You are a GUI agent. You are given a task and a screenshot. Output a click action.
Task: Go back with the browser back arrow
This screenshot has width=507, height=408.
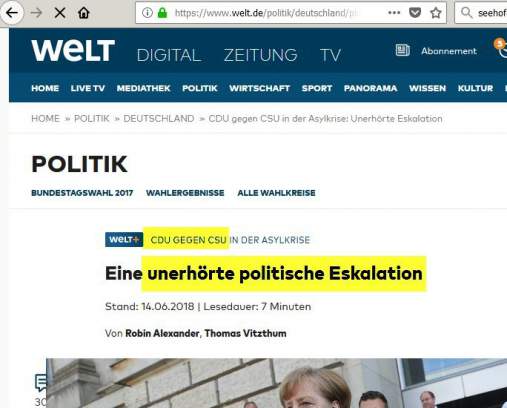[12, 13]
